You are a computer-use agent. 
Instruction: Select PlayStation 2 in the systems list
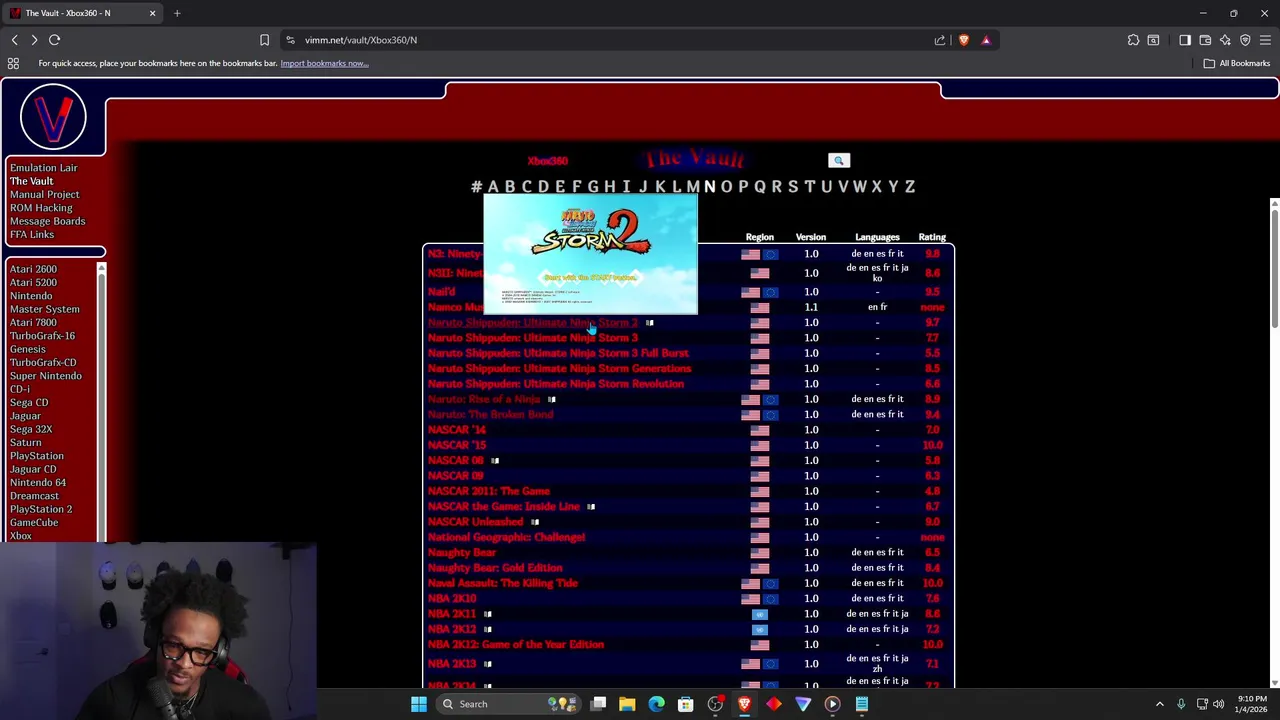coord(41,509)
